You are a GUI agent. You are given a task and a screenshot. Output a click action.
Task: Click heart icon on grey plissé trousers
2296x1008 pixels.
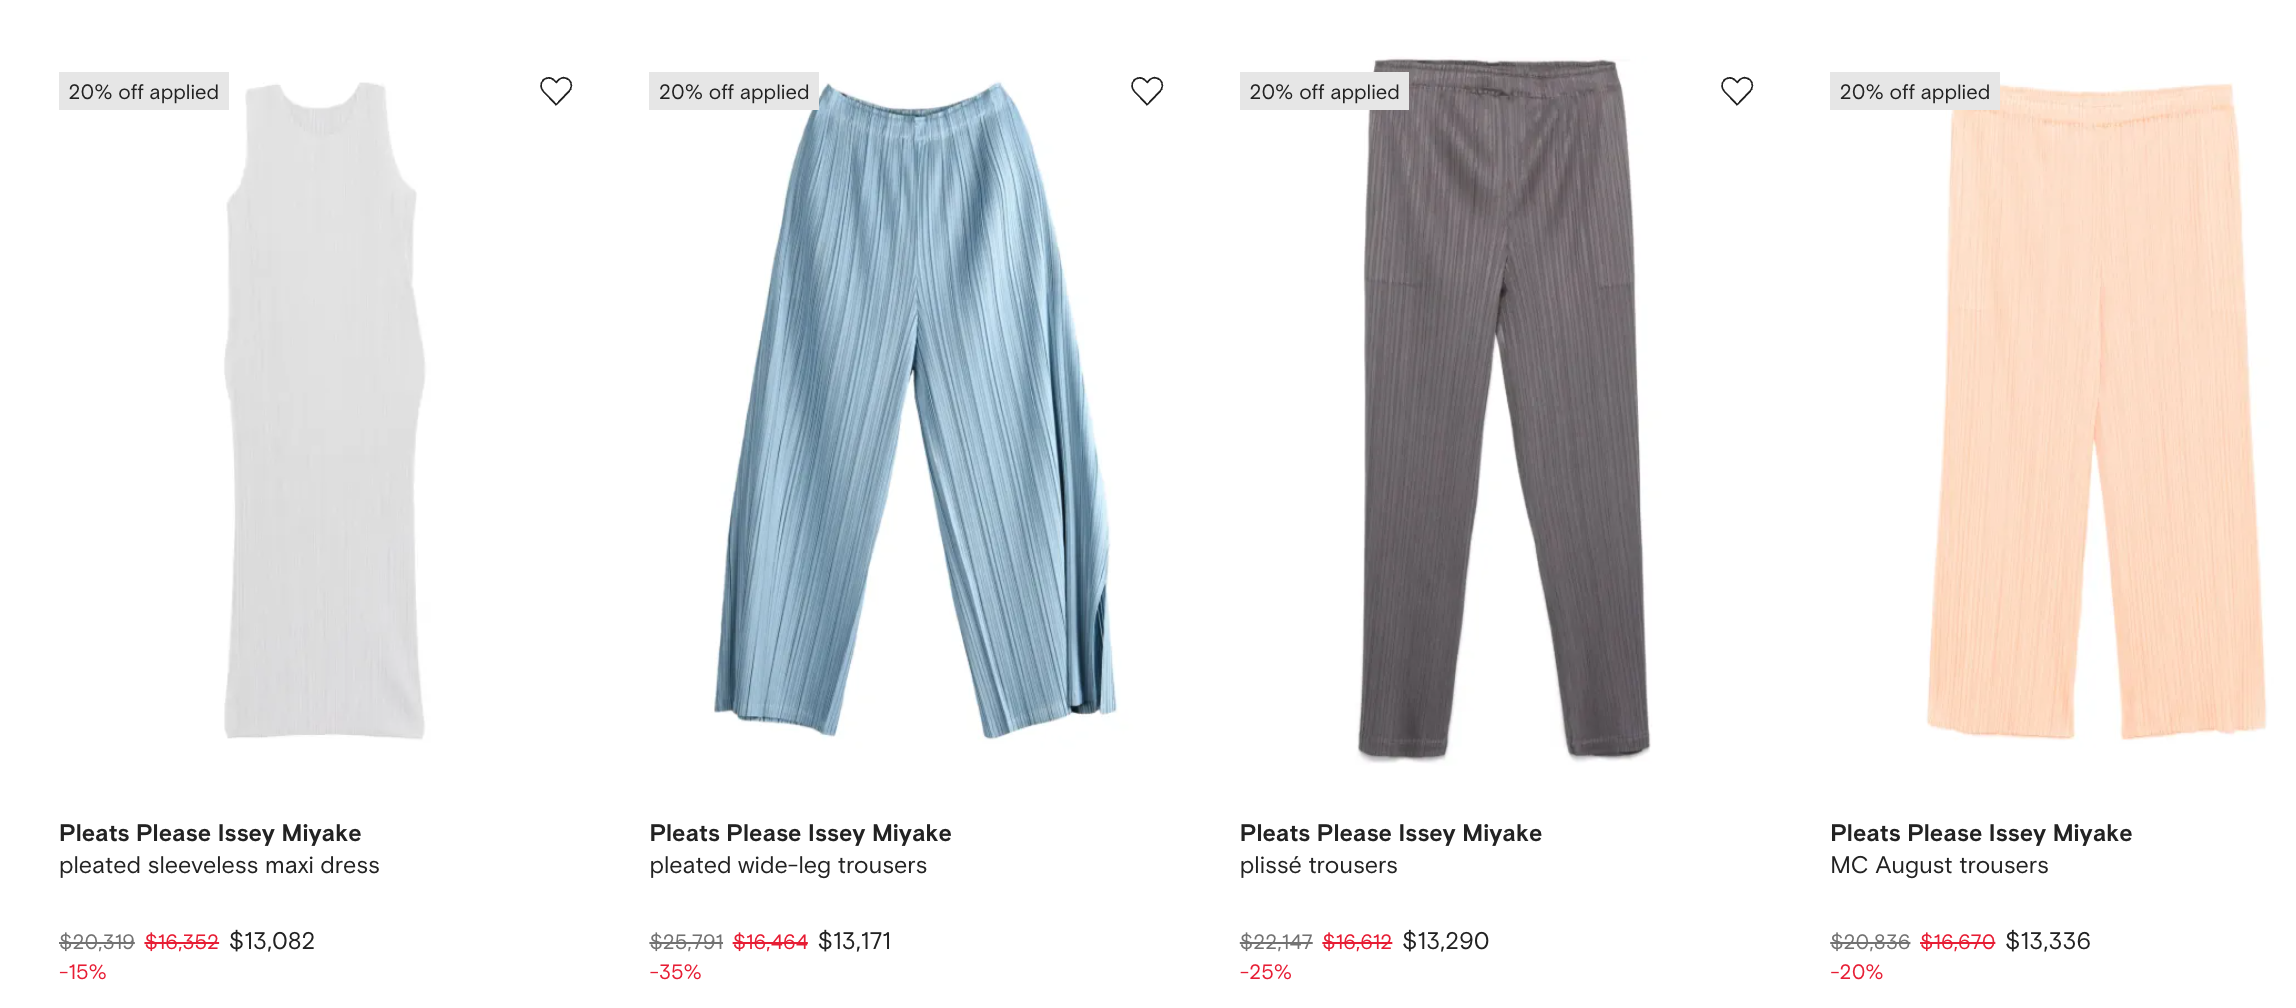coord(1737,91)
